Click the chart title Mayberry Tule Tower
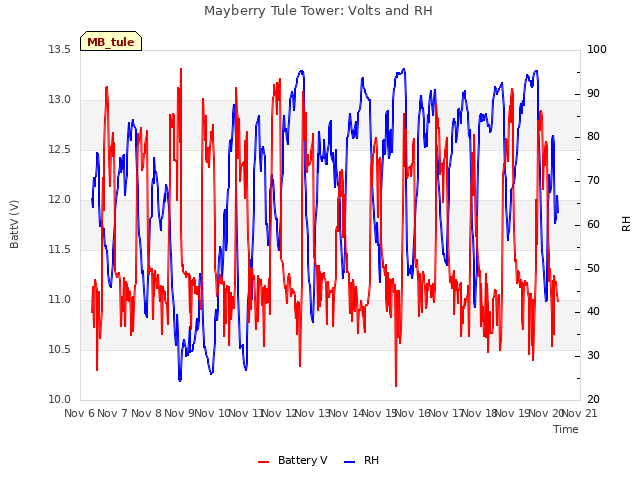Screen dimensions: 640x480 tap(318, 10)
